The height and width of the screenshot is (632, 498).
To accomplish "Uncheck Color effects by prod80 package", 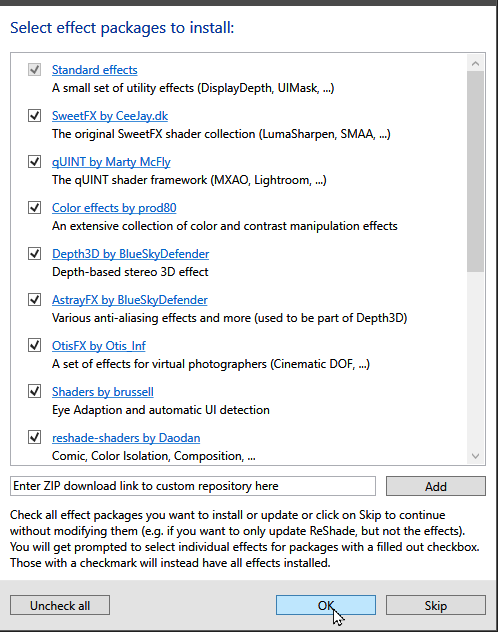I will tap(35, 208).
